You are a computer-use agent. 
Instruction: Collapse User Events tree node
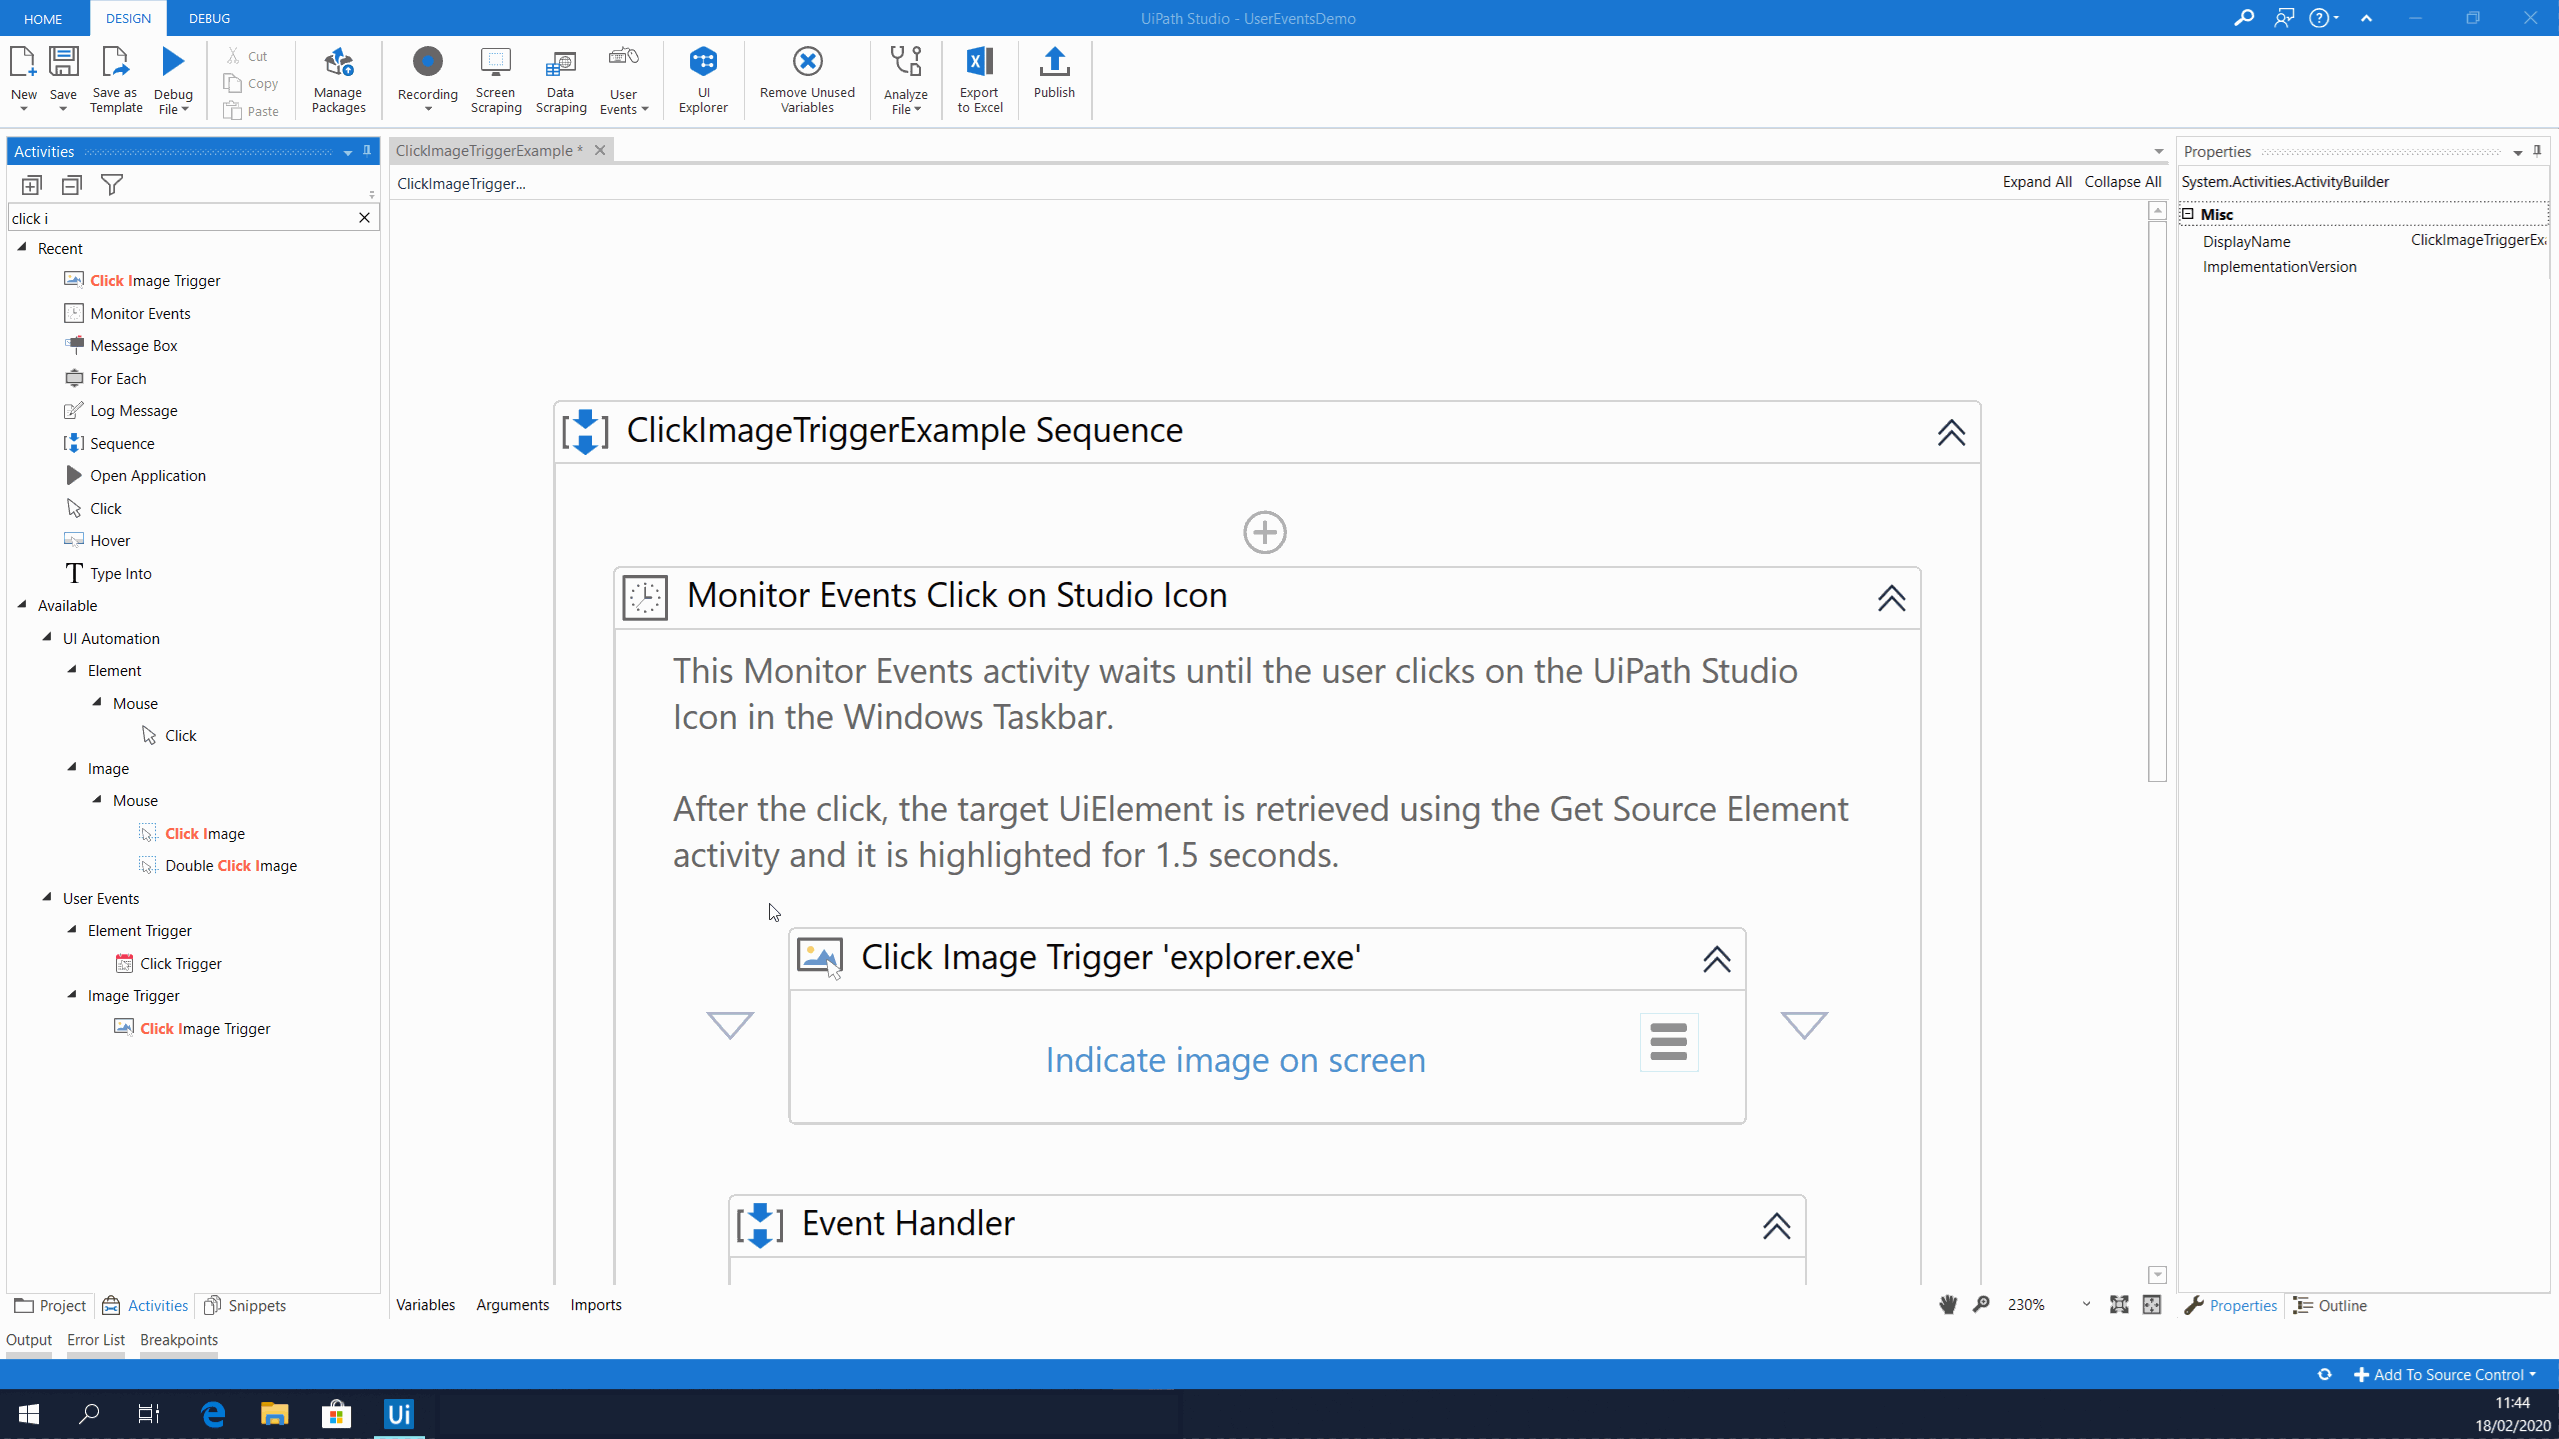[x=47, y=897]
